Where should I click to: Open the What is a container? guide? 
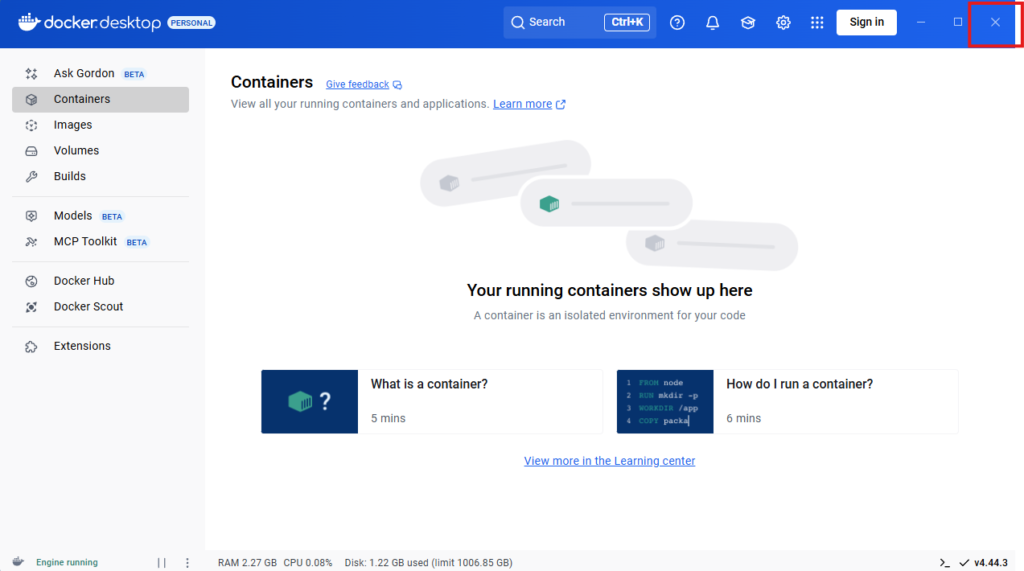coord(432,402)
